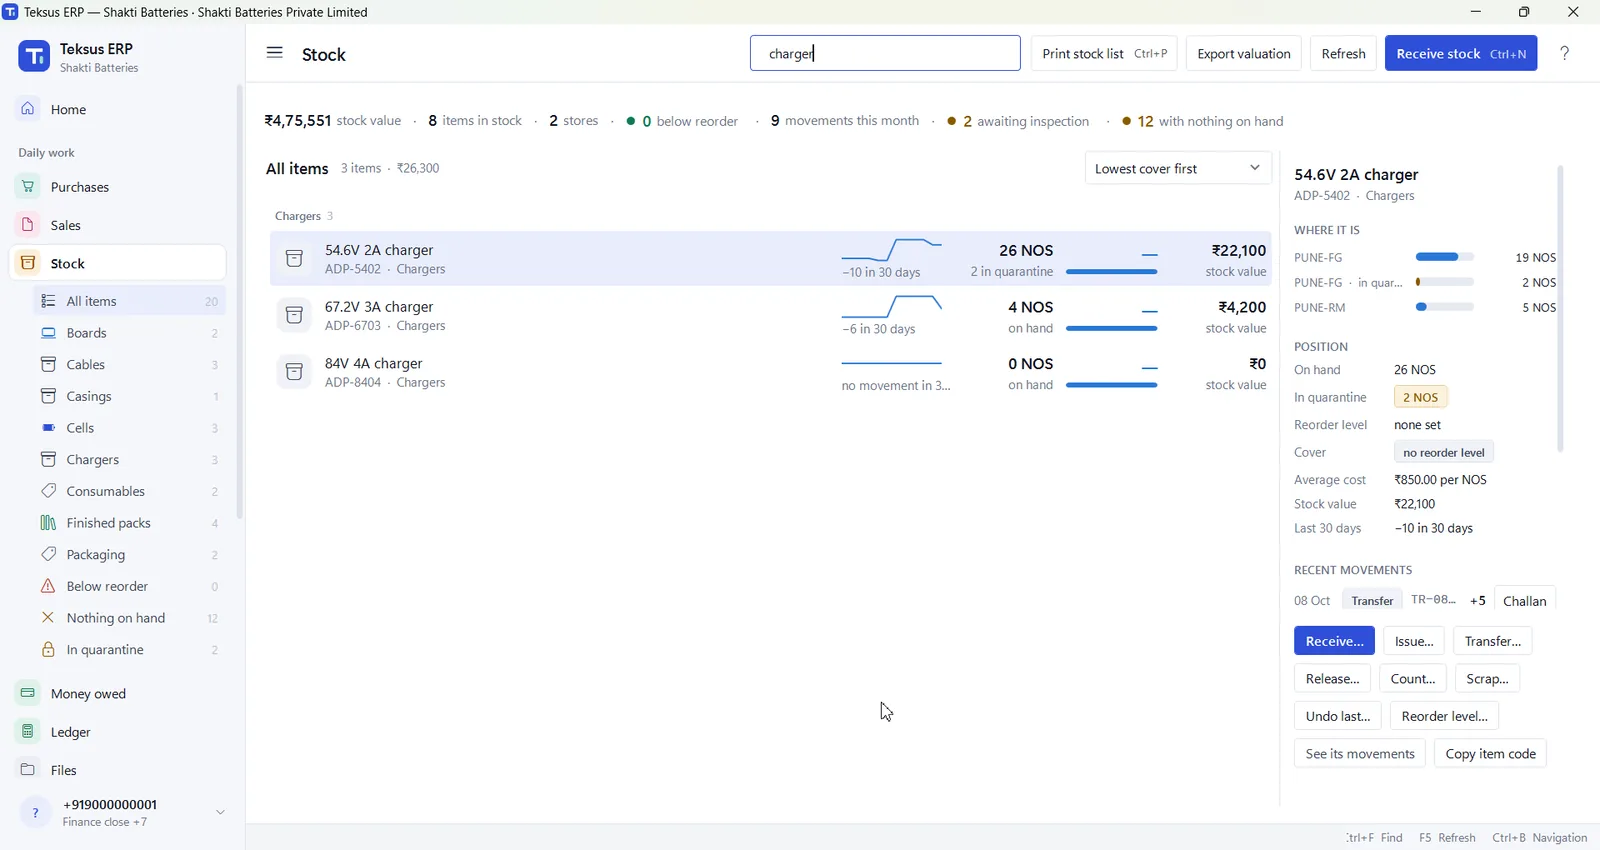Click Print stock list button

click(x=1104, y=54)
